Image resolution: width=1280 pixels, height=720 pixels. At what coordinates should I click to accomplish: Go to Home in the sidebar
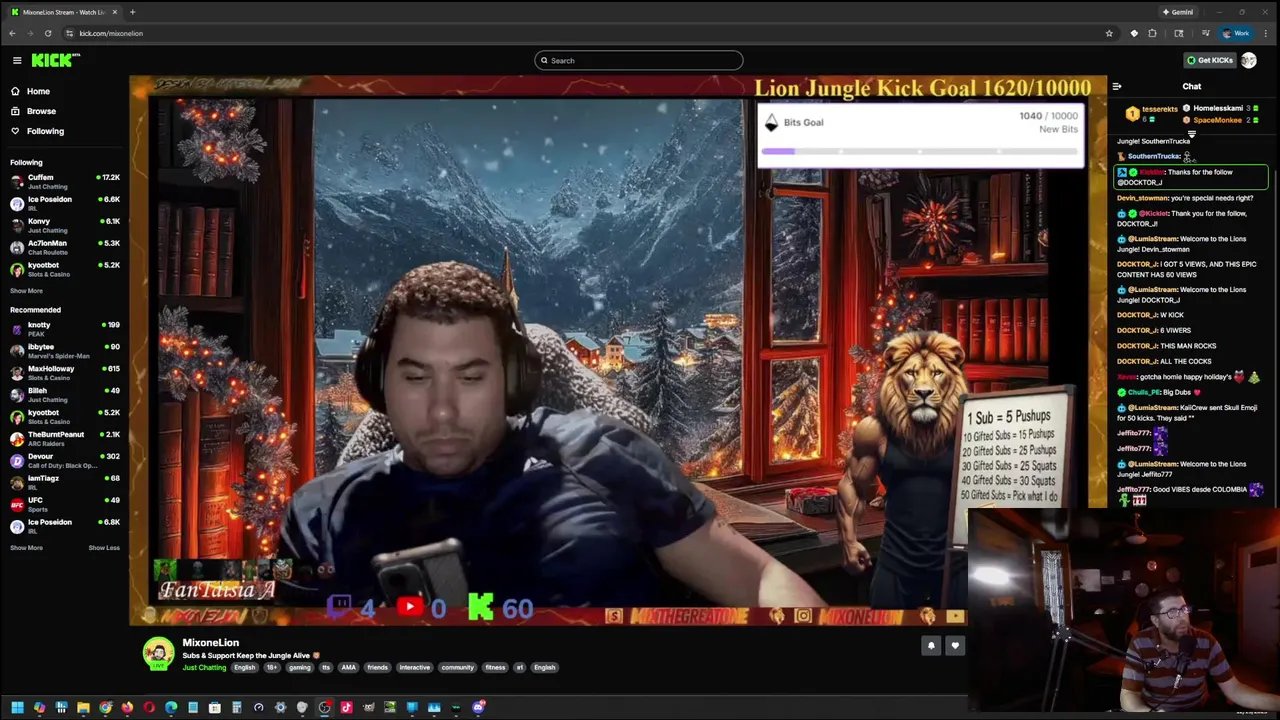pyautogui.click(x=38, y=91)
